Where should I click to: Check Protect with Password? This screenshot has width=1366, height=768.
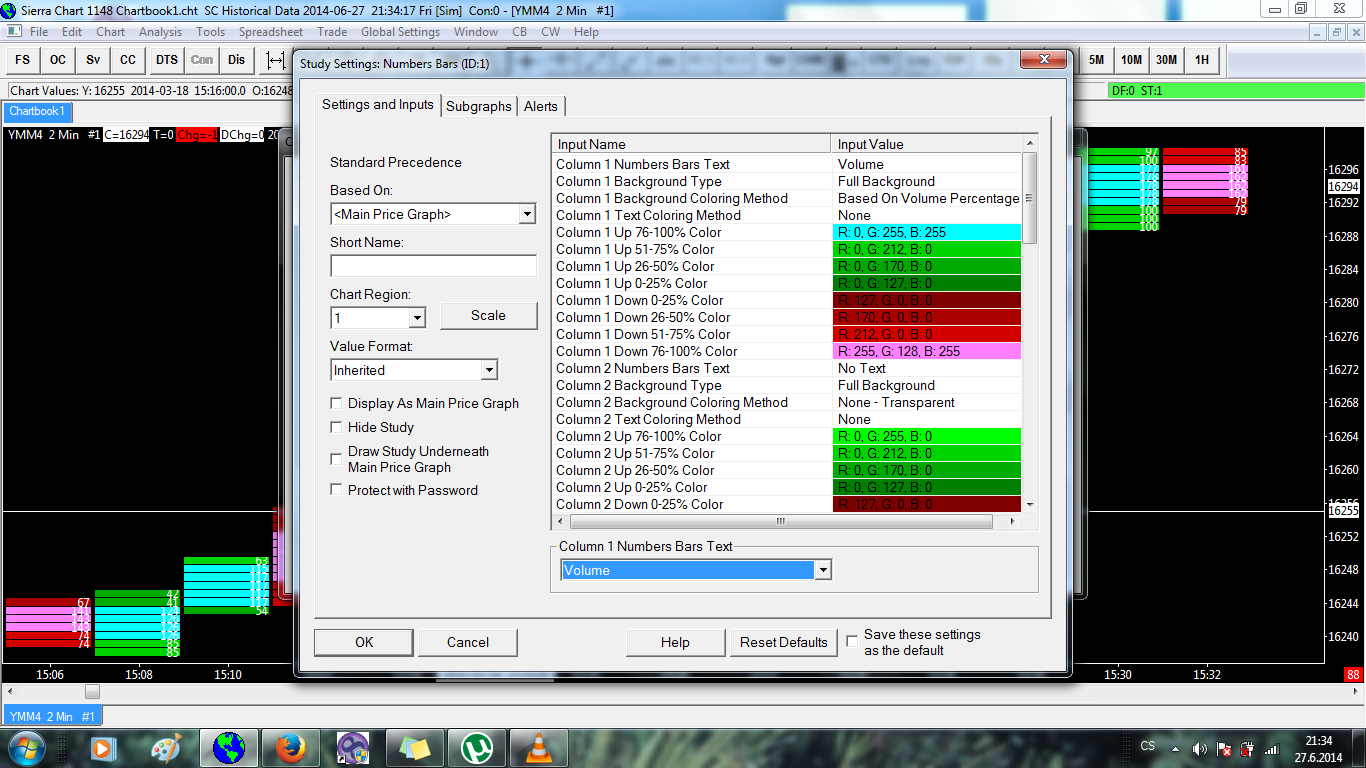point(337,490)
